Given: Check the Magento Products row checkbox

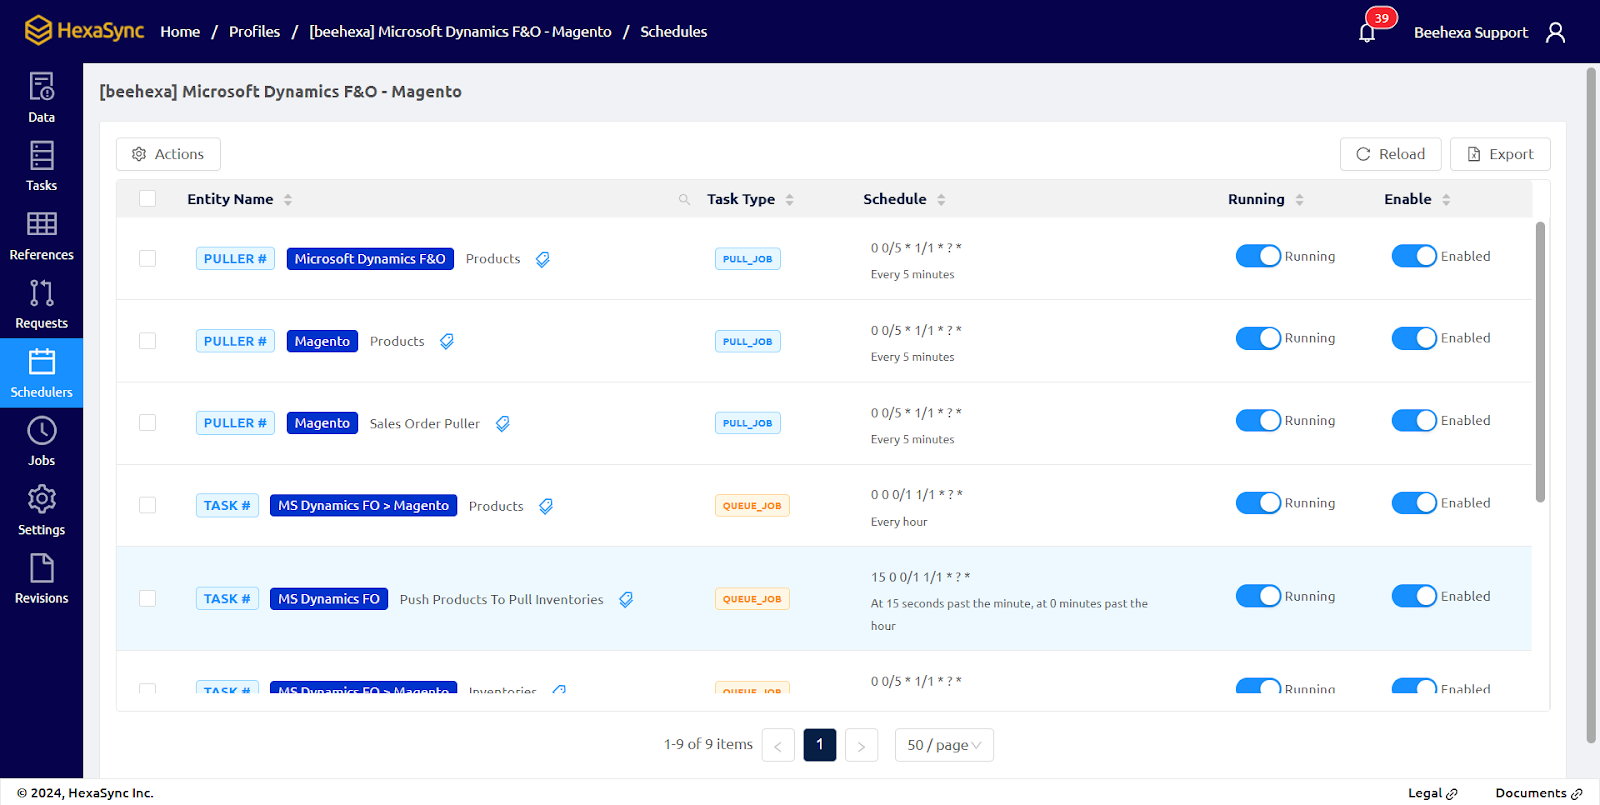Looking at the screenshot, I should pyautogui.click(x=147, y=341).
